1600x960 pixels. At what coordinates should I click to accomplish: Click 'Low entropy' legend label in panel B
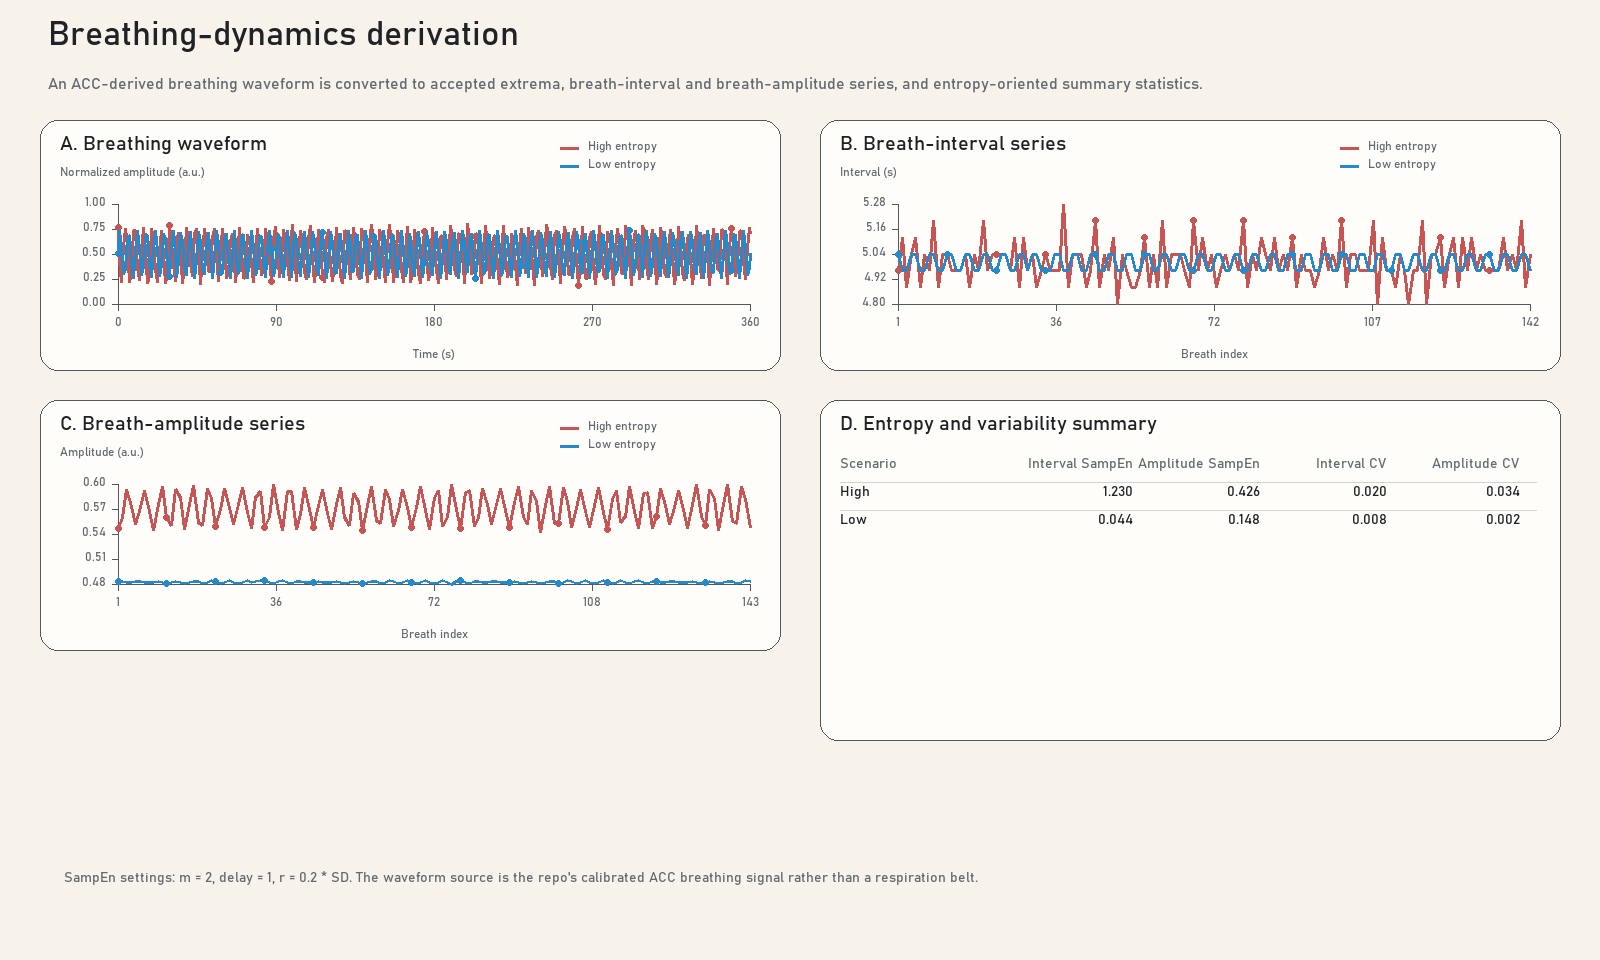pos(1401,164)
